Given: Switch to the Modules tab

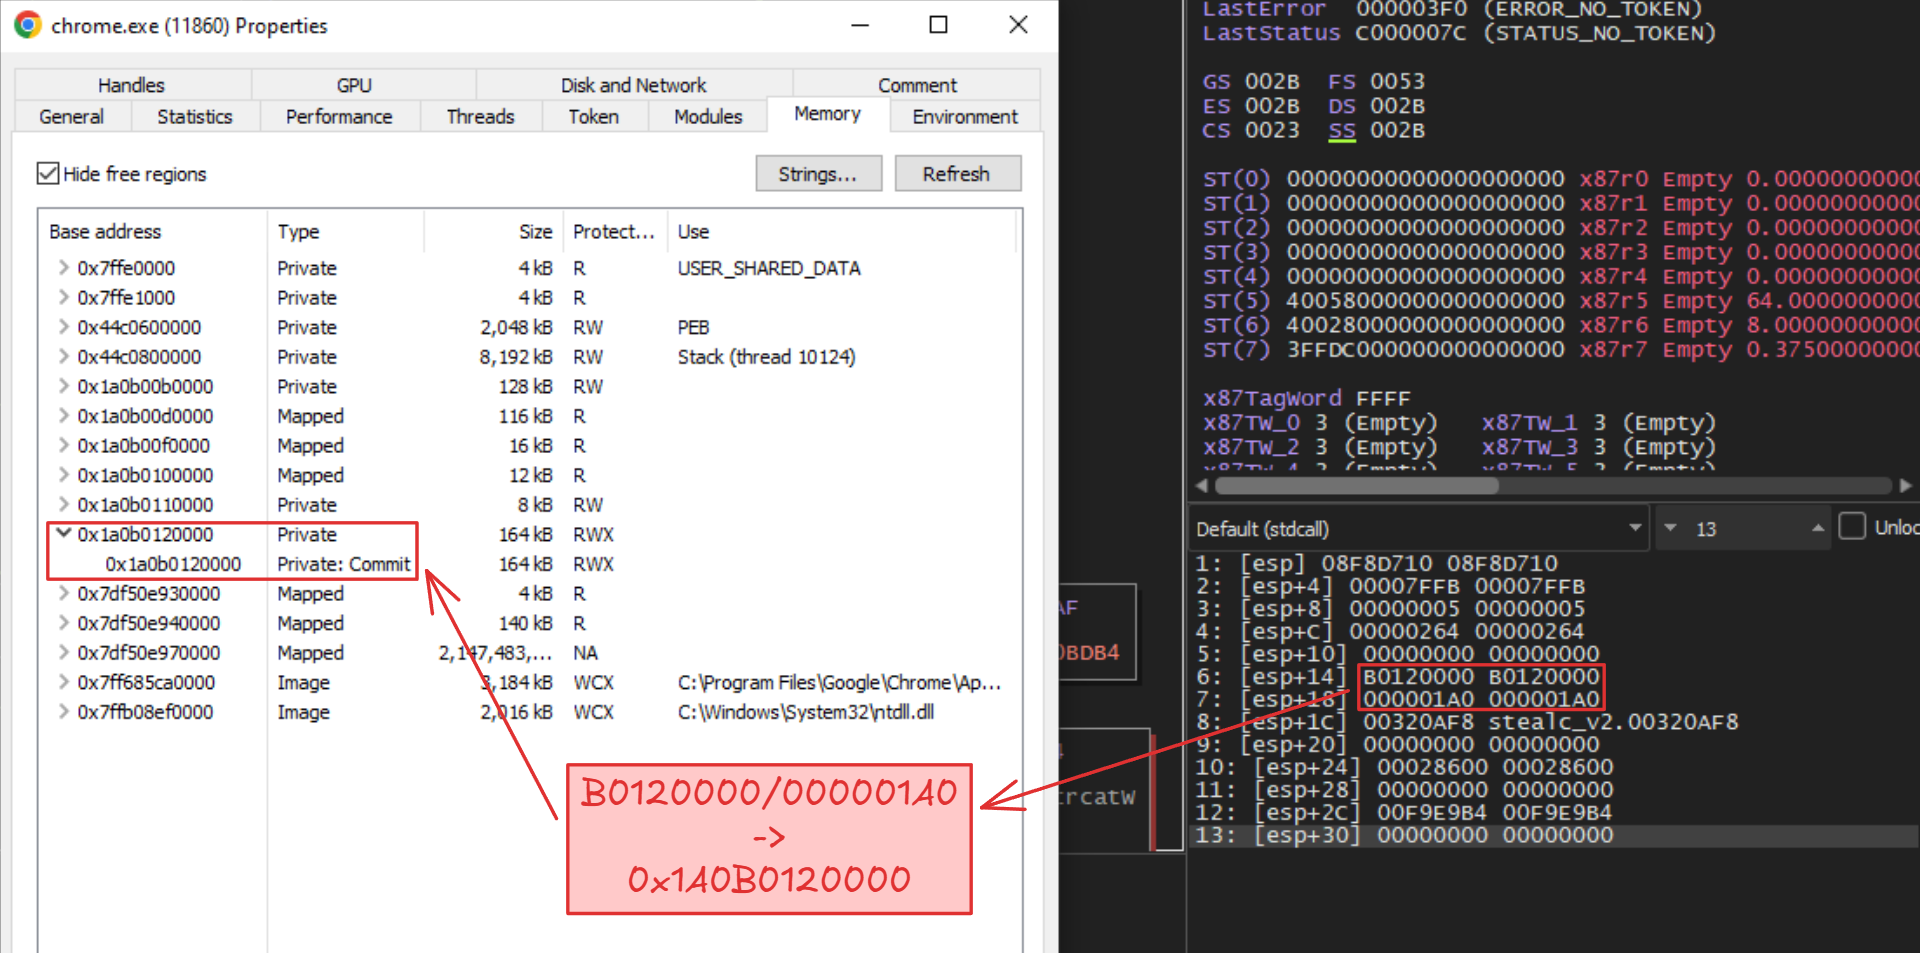Looking at the screenshot, I should point(708,116).
